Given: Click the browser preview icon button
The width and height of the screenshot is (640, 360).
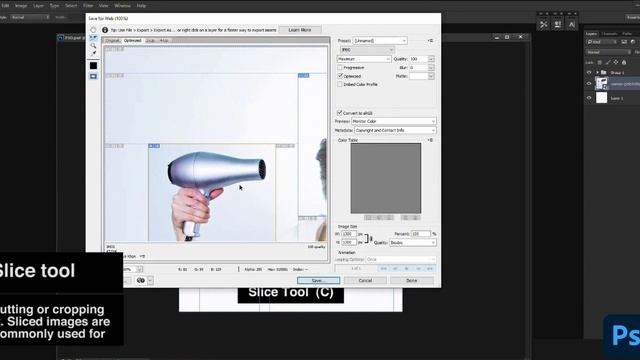Looking at the screenshot, I should pyautogui.click(x=141, y=280).
